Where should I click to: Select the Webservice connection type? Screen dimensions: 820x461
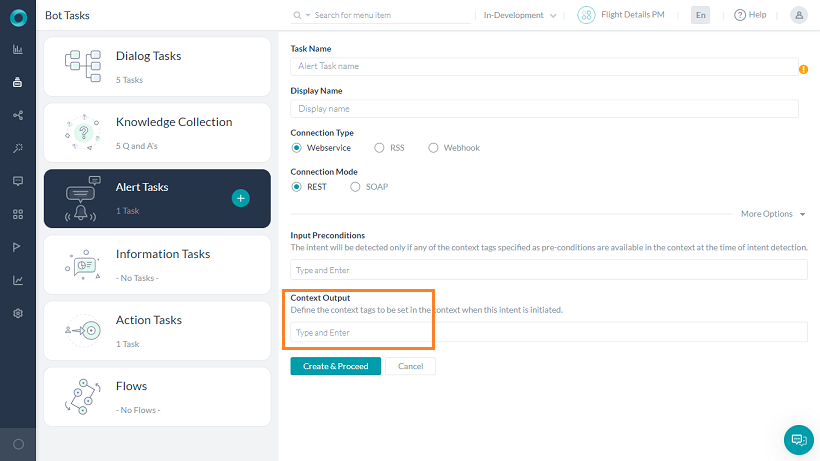click(297, 148)
